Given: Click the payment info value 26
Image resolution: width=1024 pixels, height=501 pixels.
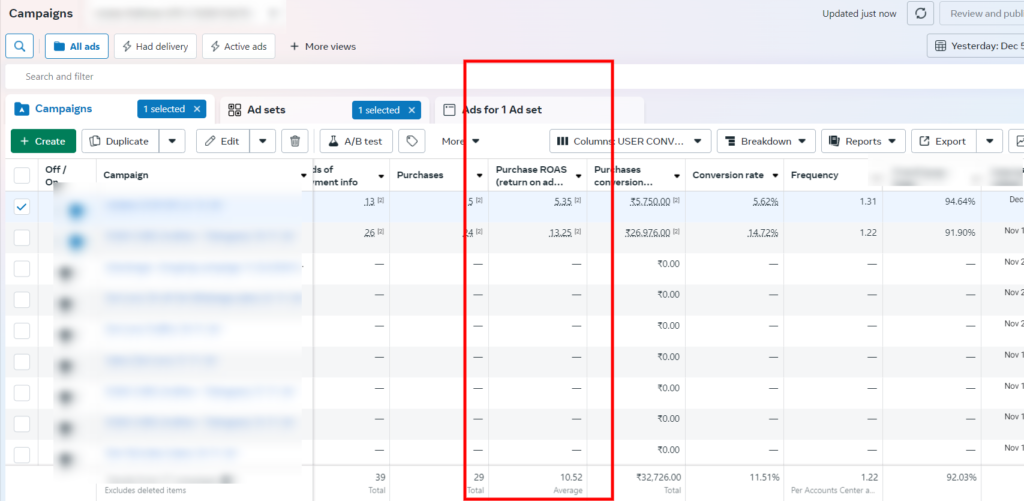Looking at the screenshot, I should coord(370,233).
